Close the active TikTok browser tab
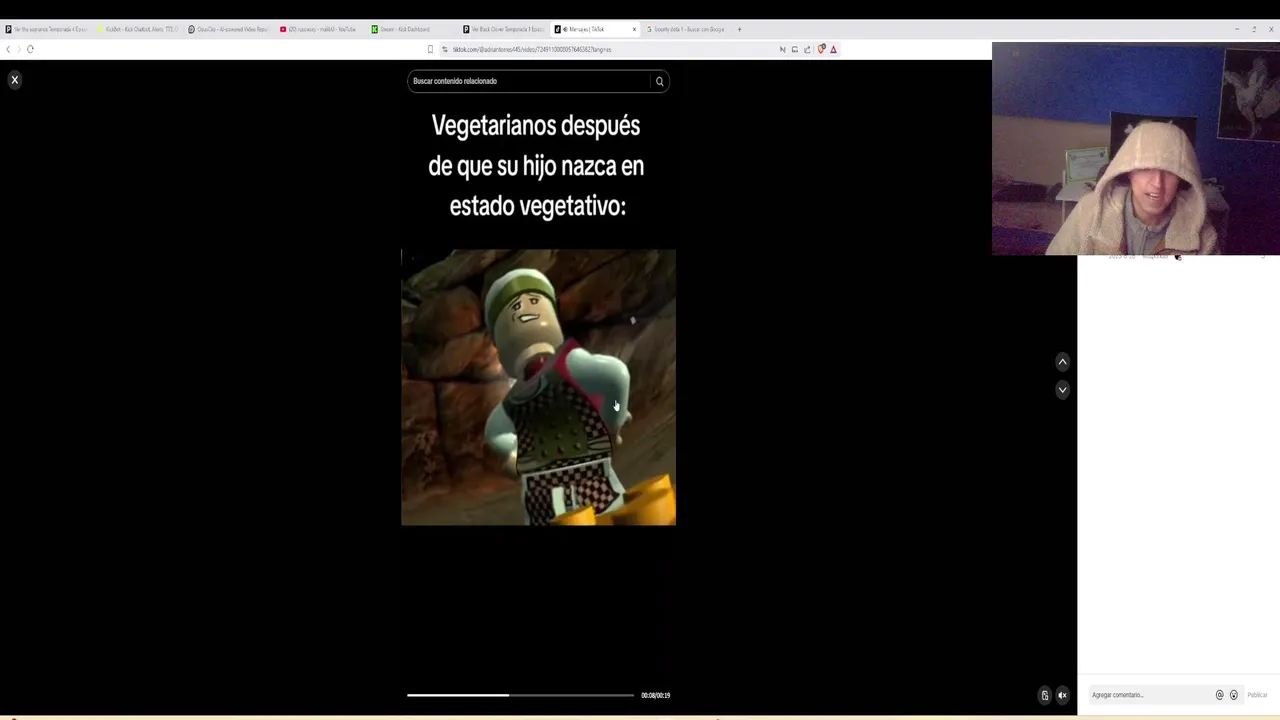Screen dimensions: 1280x720 coord(634,29)
